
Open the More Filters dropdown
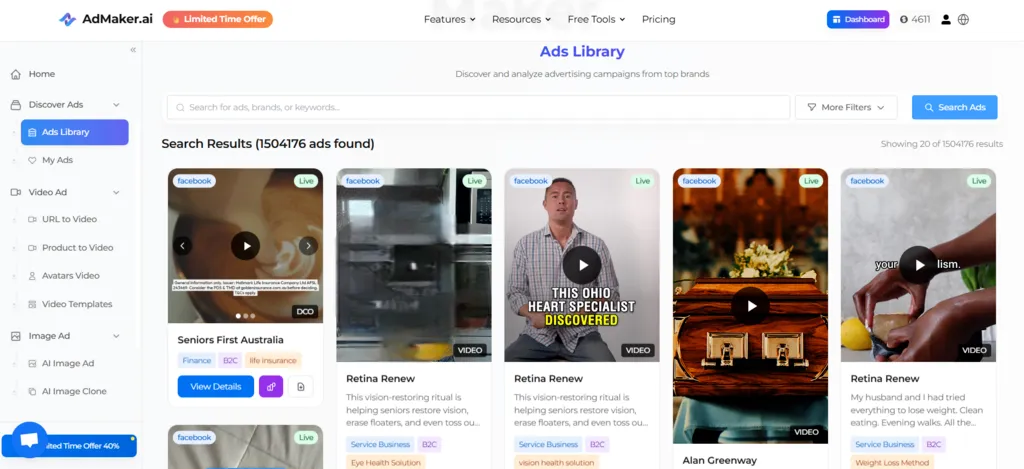click(x=846, y=107)
